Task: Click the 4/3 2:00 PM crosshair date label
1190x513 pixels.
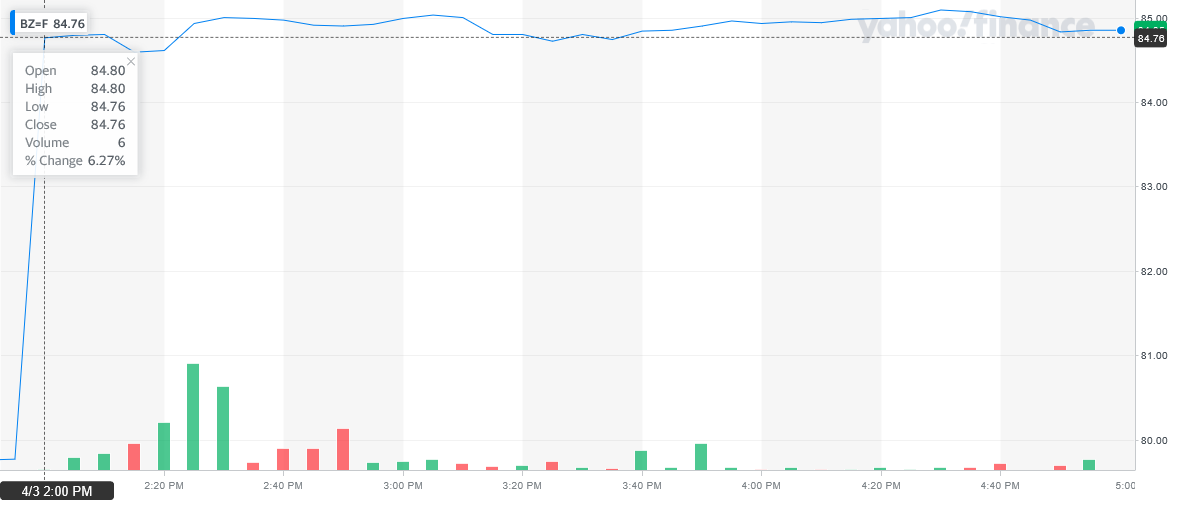Action: pos(57,491)
